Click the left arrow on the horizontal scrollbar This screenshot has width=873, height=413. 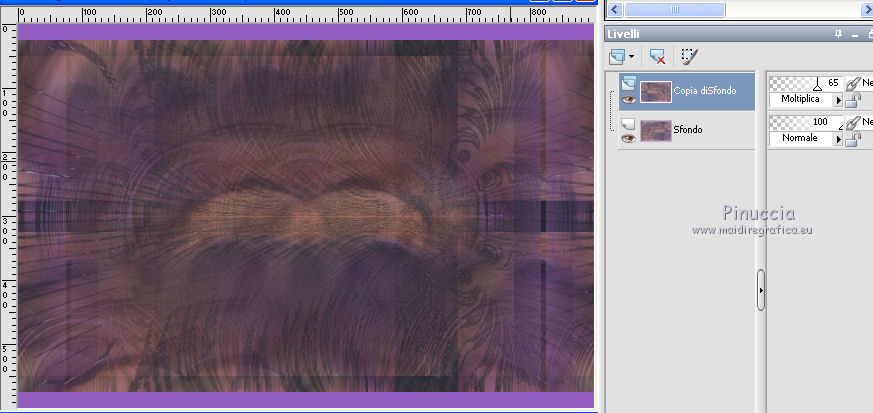pos(614,9)
